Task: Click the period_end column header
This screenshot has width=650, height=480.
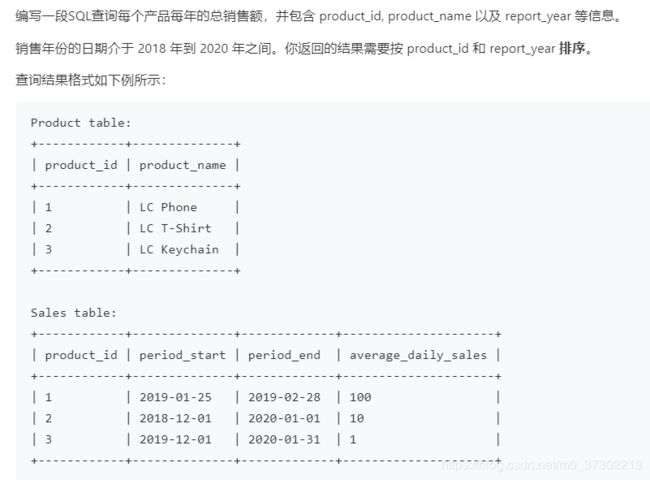Action: pyautogui.click(x=284, y=355)
